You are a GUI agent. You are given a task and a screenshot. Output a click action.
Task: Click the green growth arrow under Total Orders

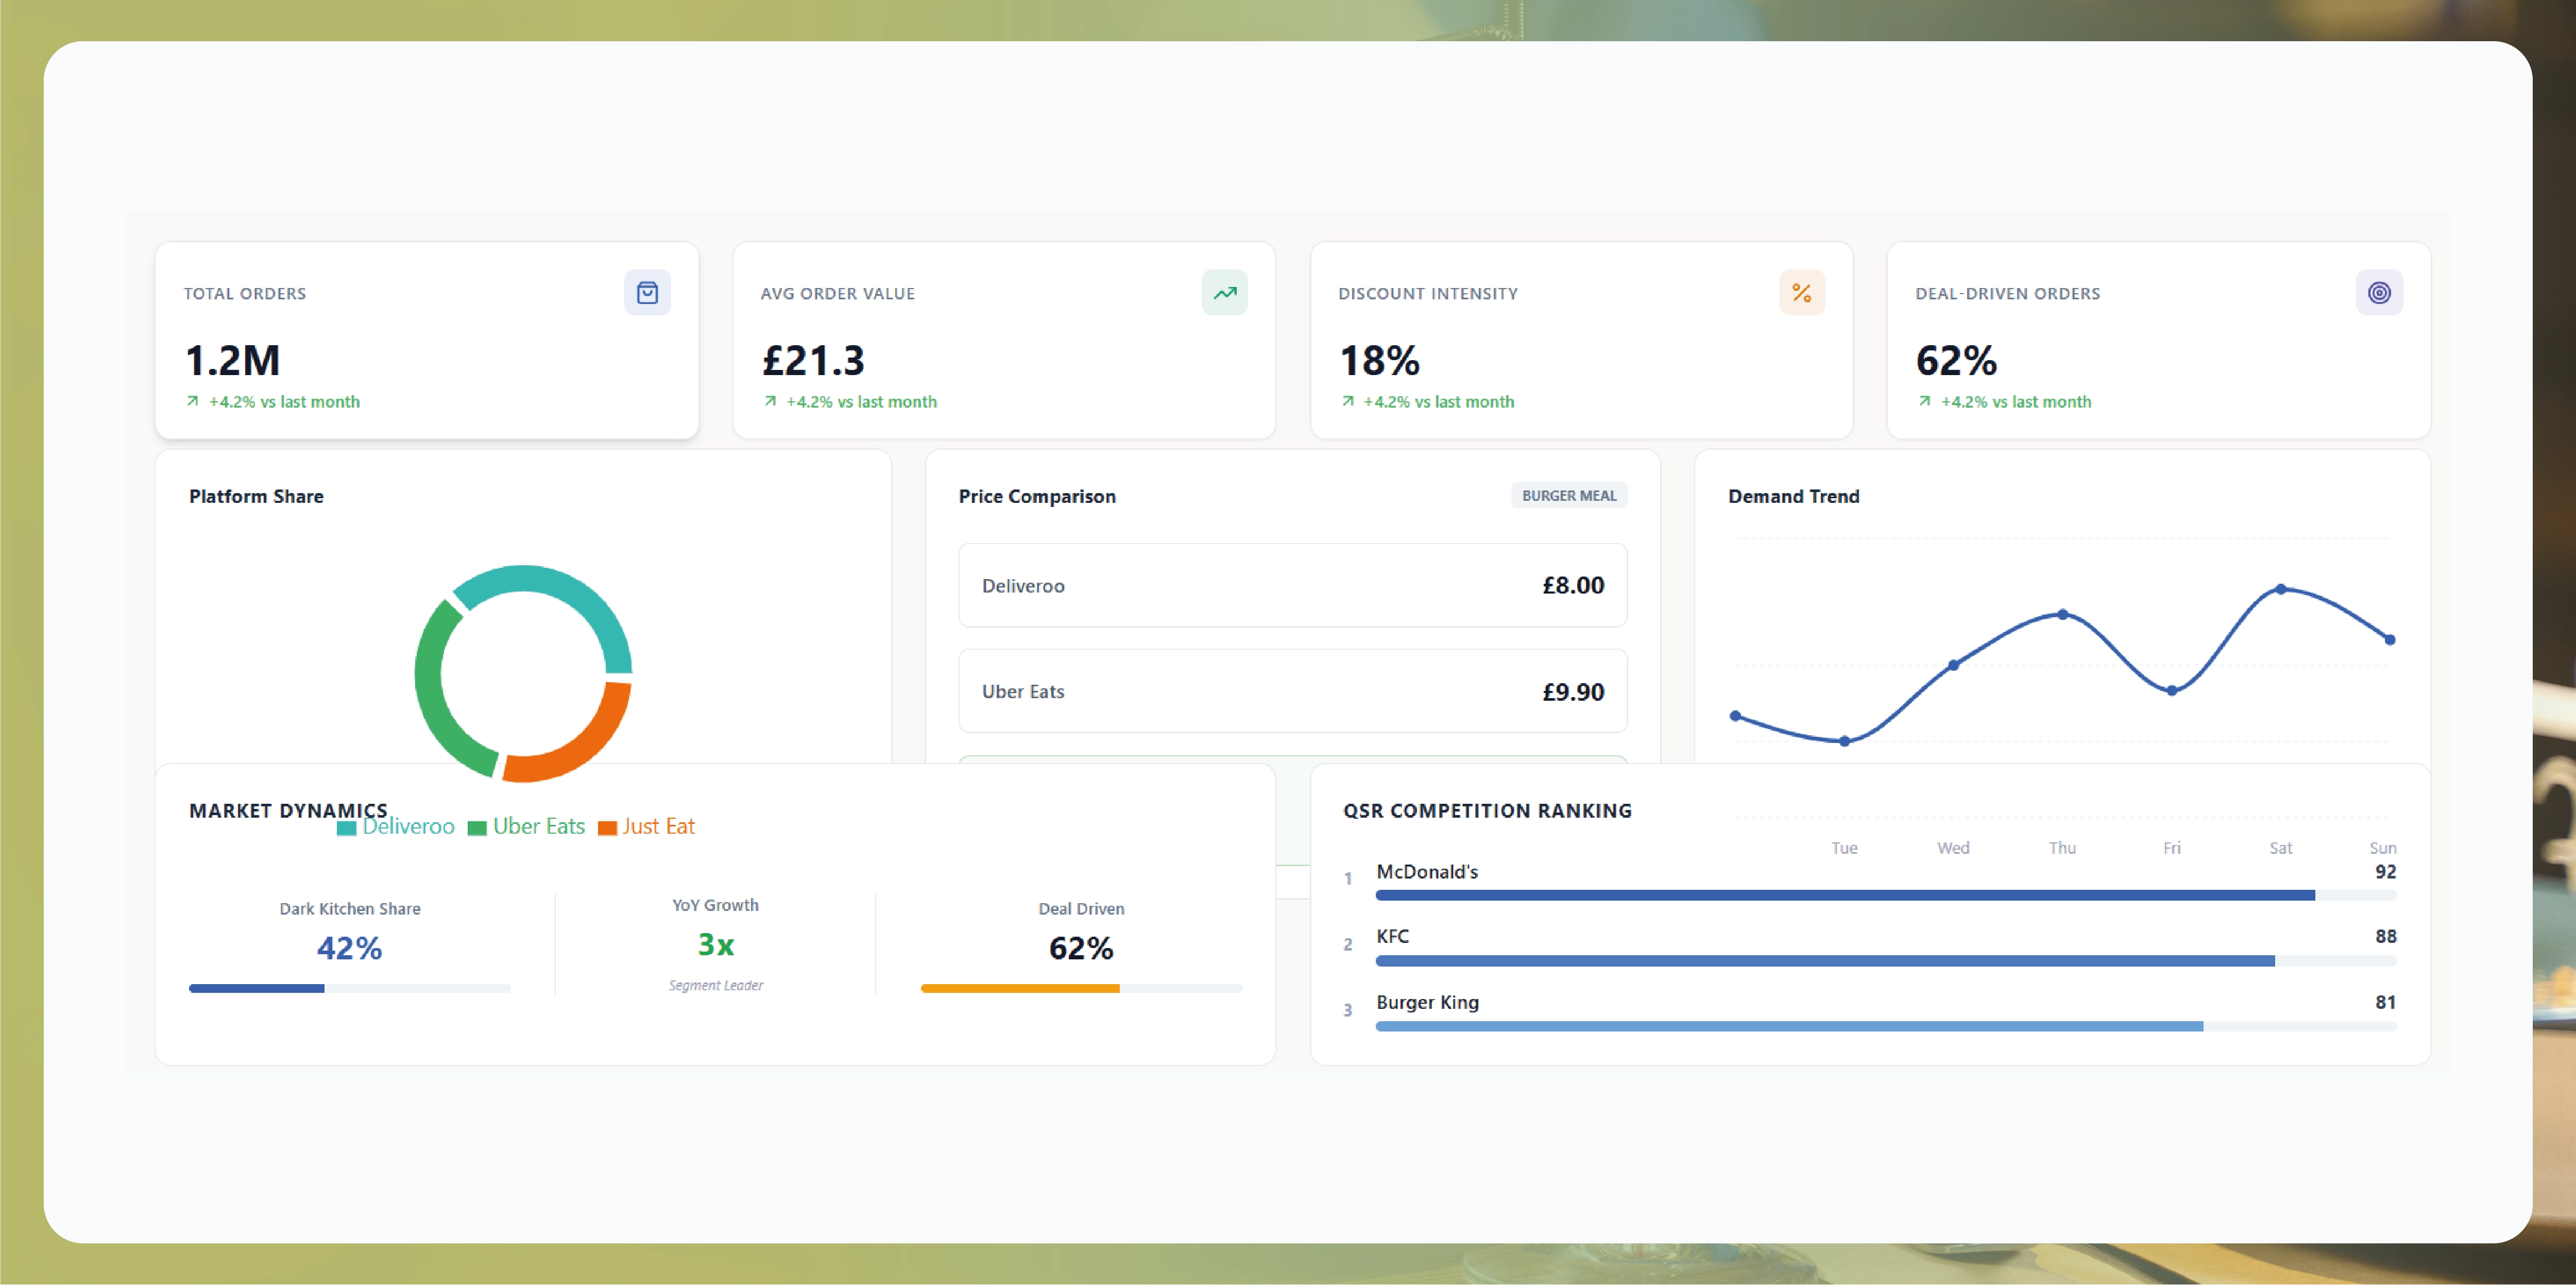tap(192, 400)
